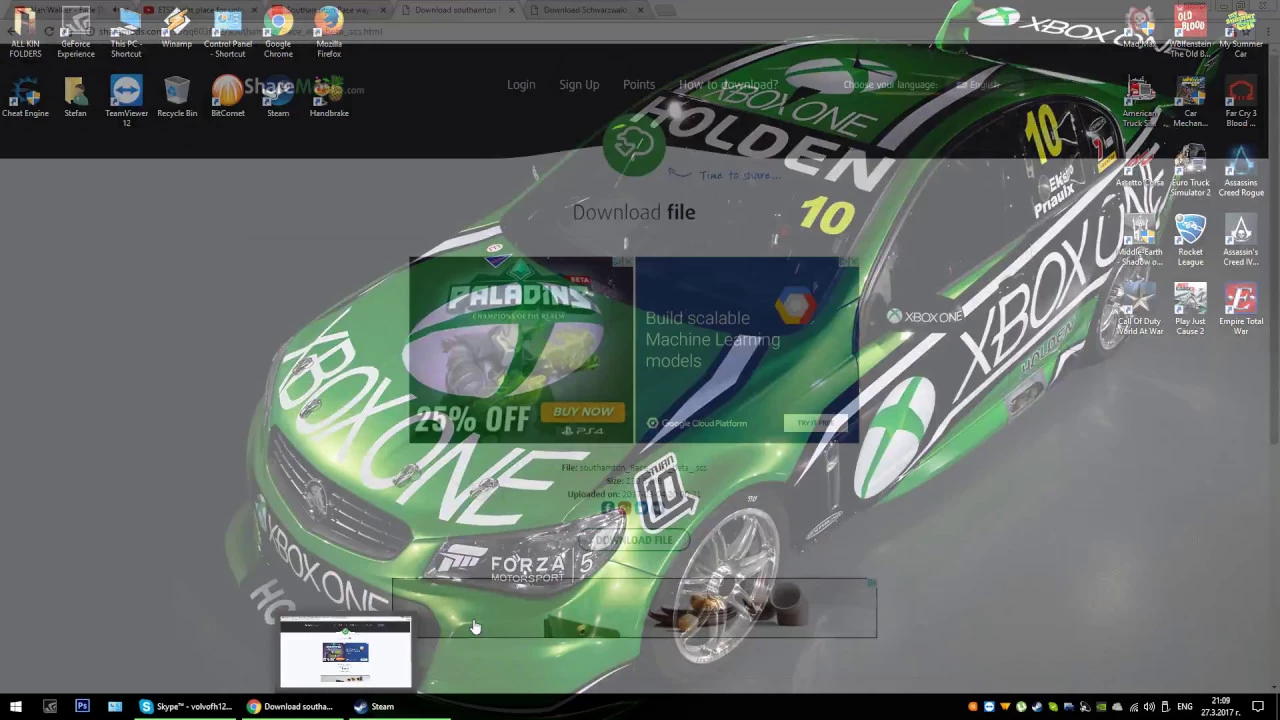Viewport: 1280px width, 720px height.
Task: Select the BitComet desktop shortcut
Action: [228, 97]
